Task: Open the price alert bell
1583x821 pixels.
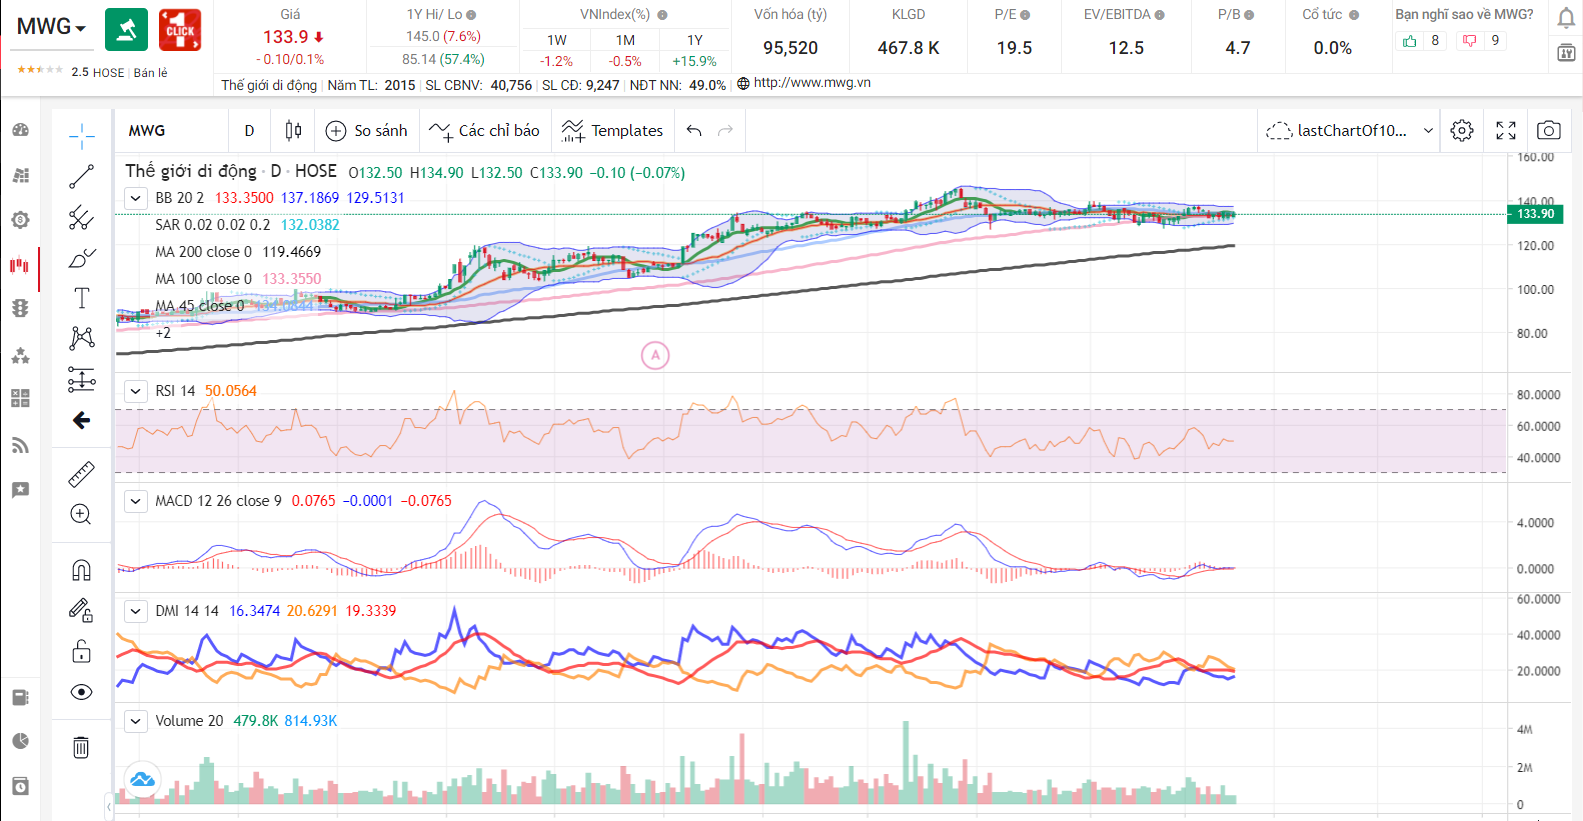Action: click(x=1566, y=18)
